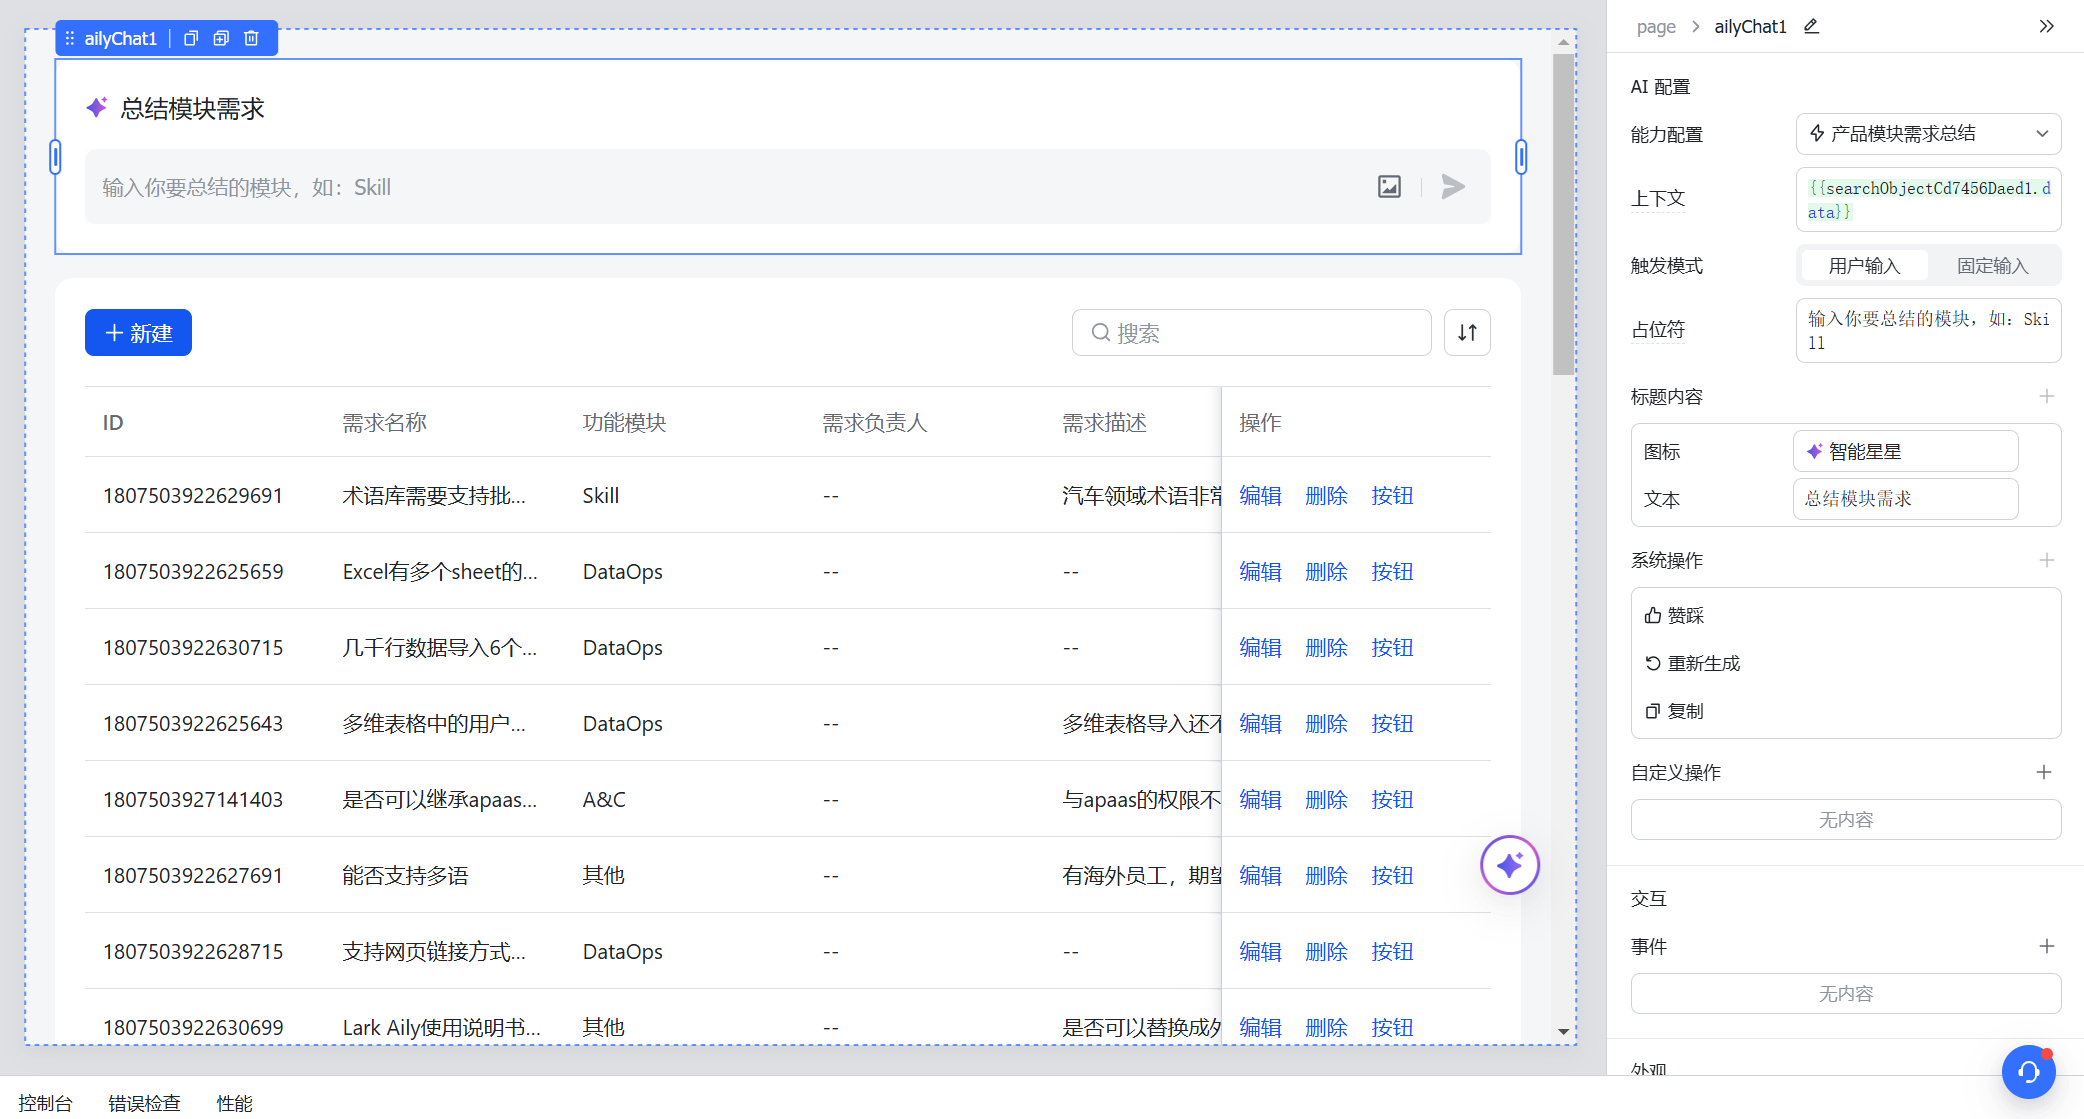Open the customer support headset button

coord(2028,1072)
